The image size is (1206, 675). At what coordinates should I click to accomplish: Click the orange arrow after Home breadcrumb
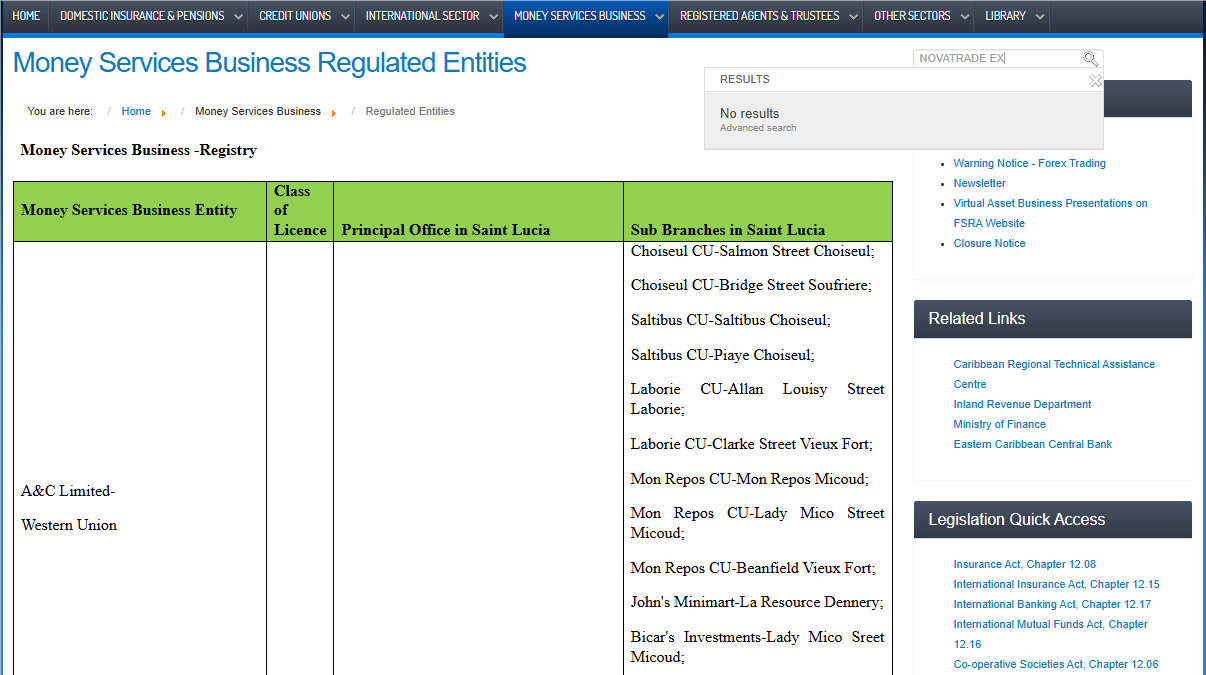pos(164,113)
